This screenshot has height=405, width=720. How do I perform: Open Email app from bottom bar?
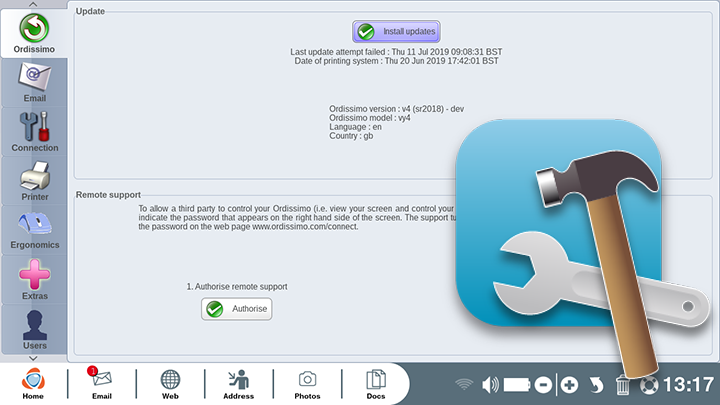tap(101, 384)
